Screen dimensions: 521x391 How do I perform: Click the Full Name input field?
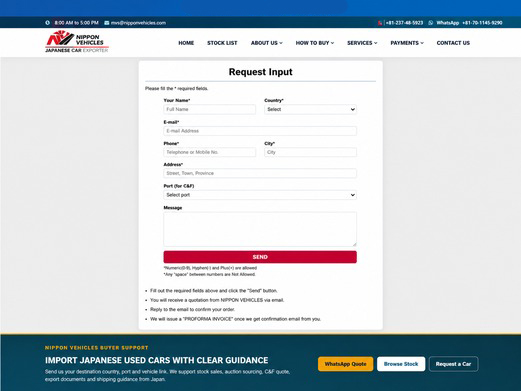click(x=210, y=109)
